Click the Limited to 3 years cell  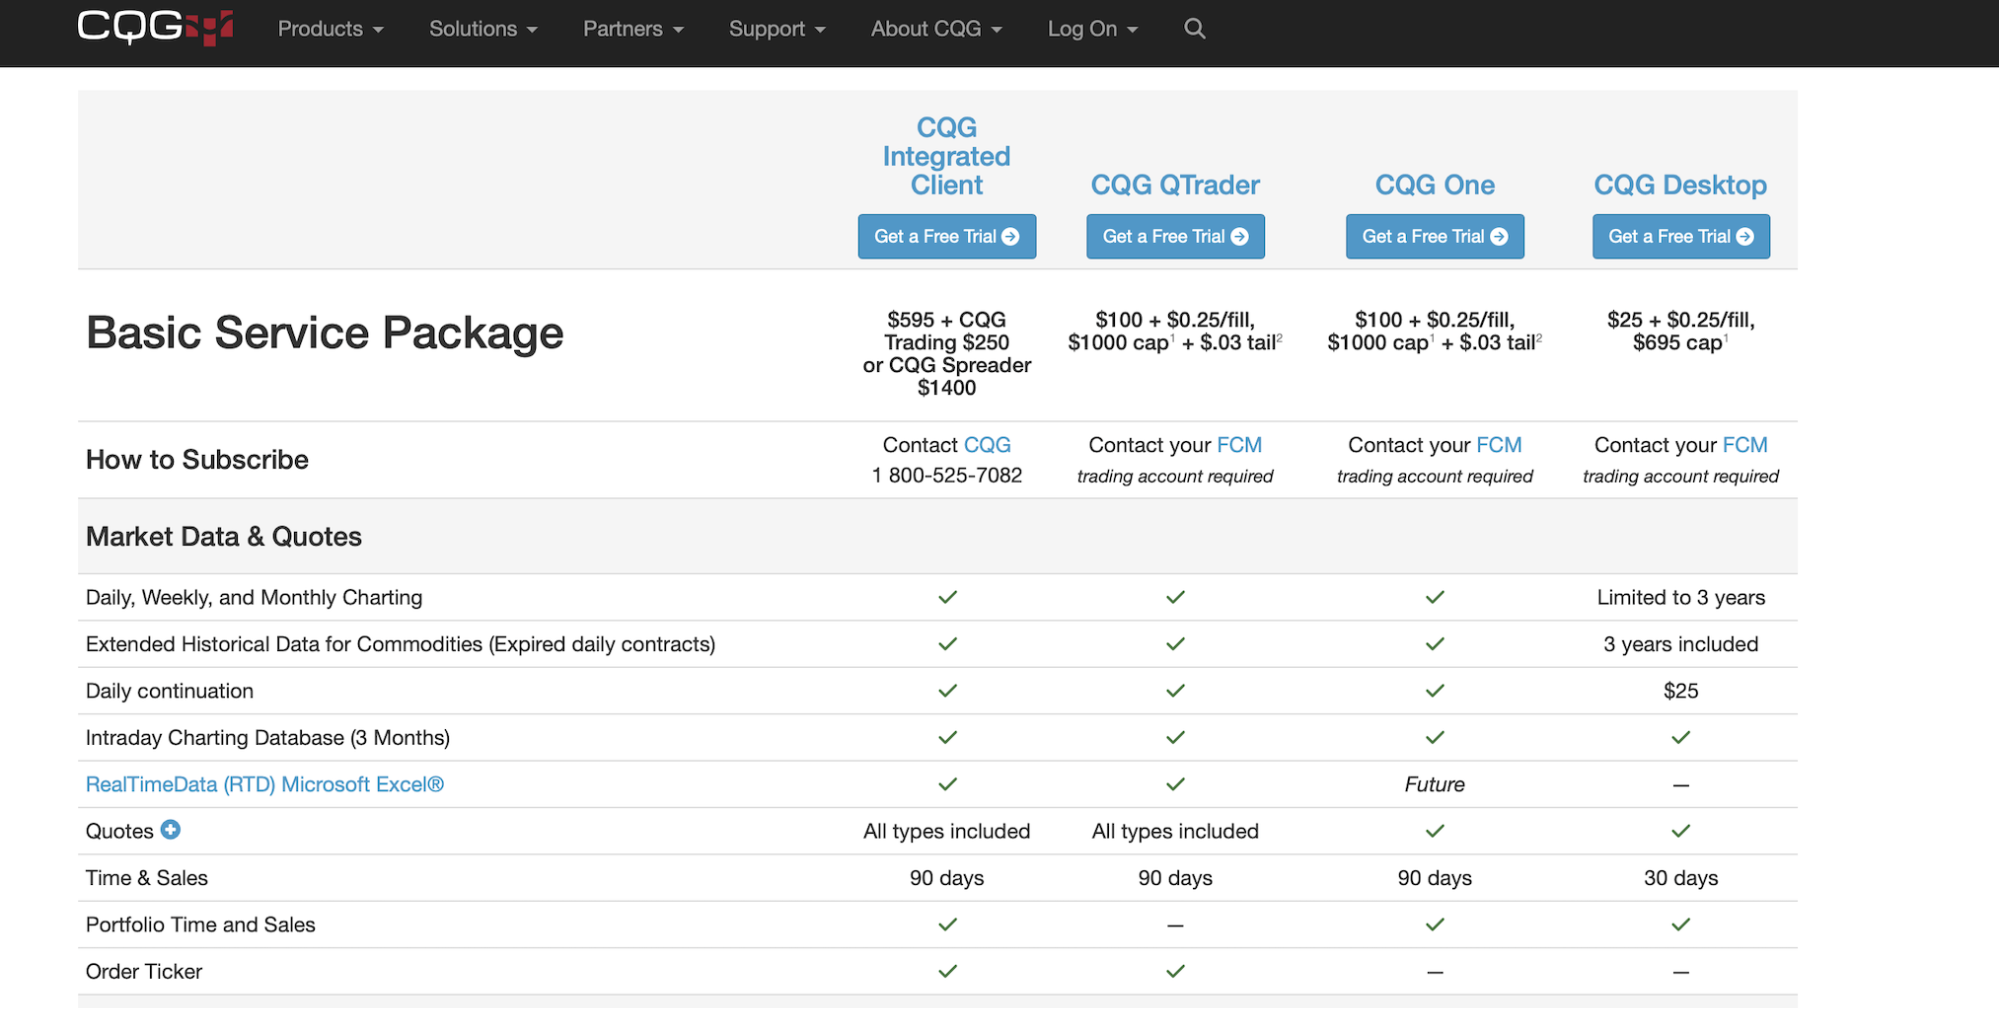(1680, 597)
